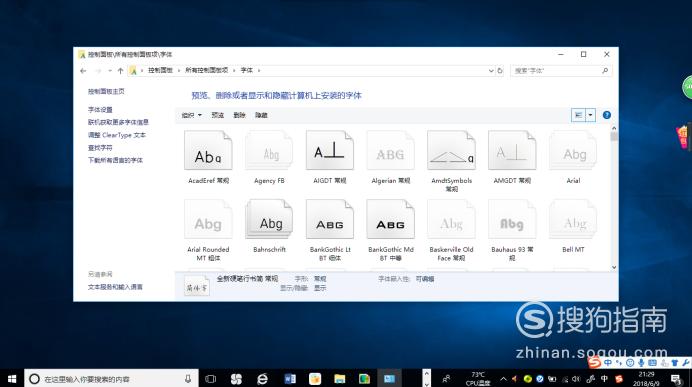Open 查找字符 sidebar link
The image size is (692, 387).
pos(100,148)
